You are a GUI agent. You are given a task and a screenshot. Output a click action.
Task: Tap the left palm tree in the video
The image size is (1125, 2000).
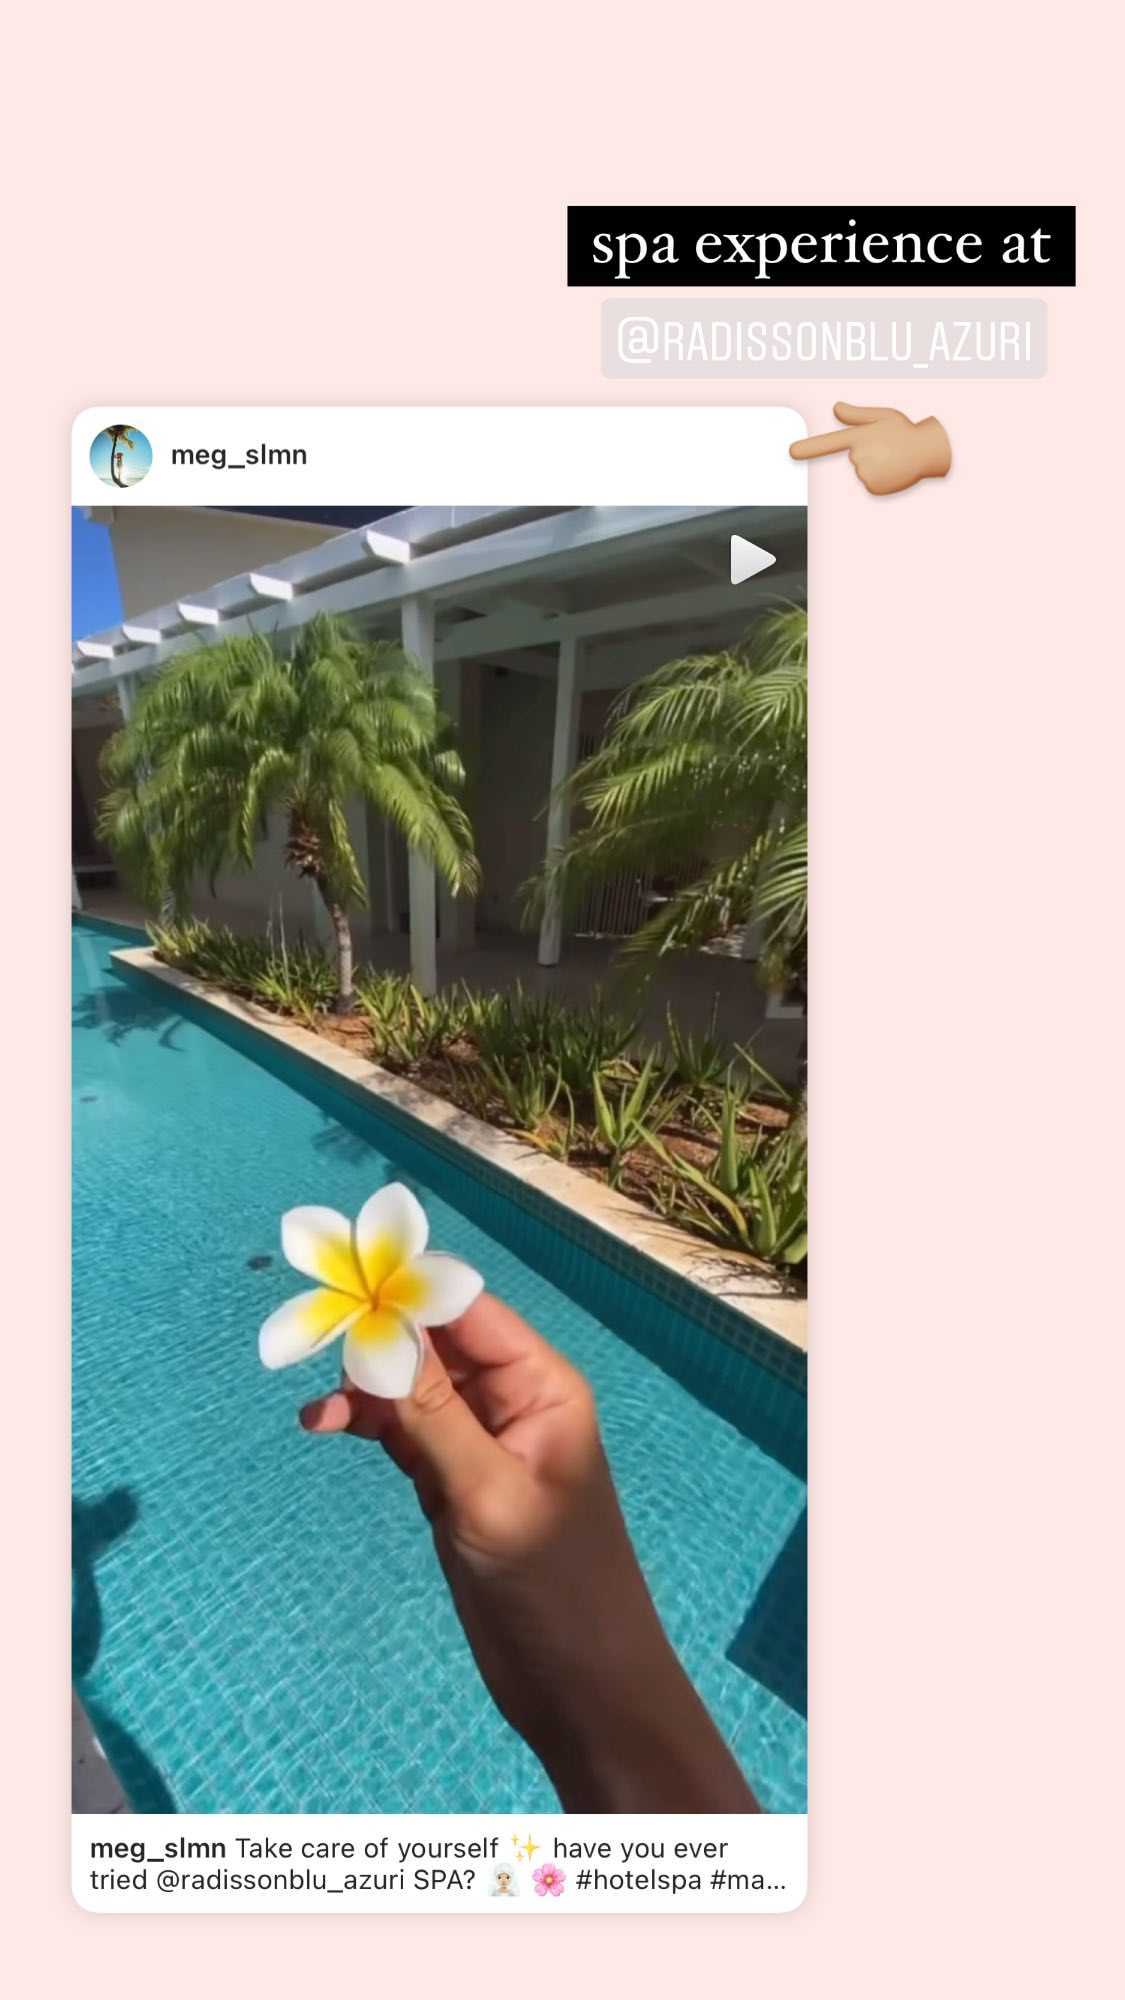(290, 790)
